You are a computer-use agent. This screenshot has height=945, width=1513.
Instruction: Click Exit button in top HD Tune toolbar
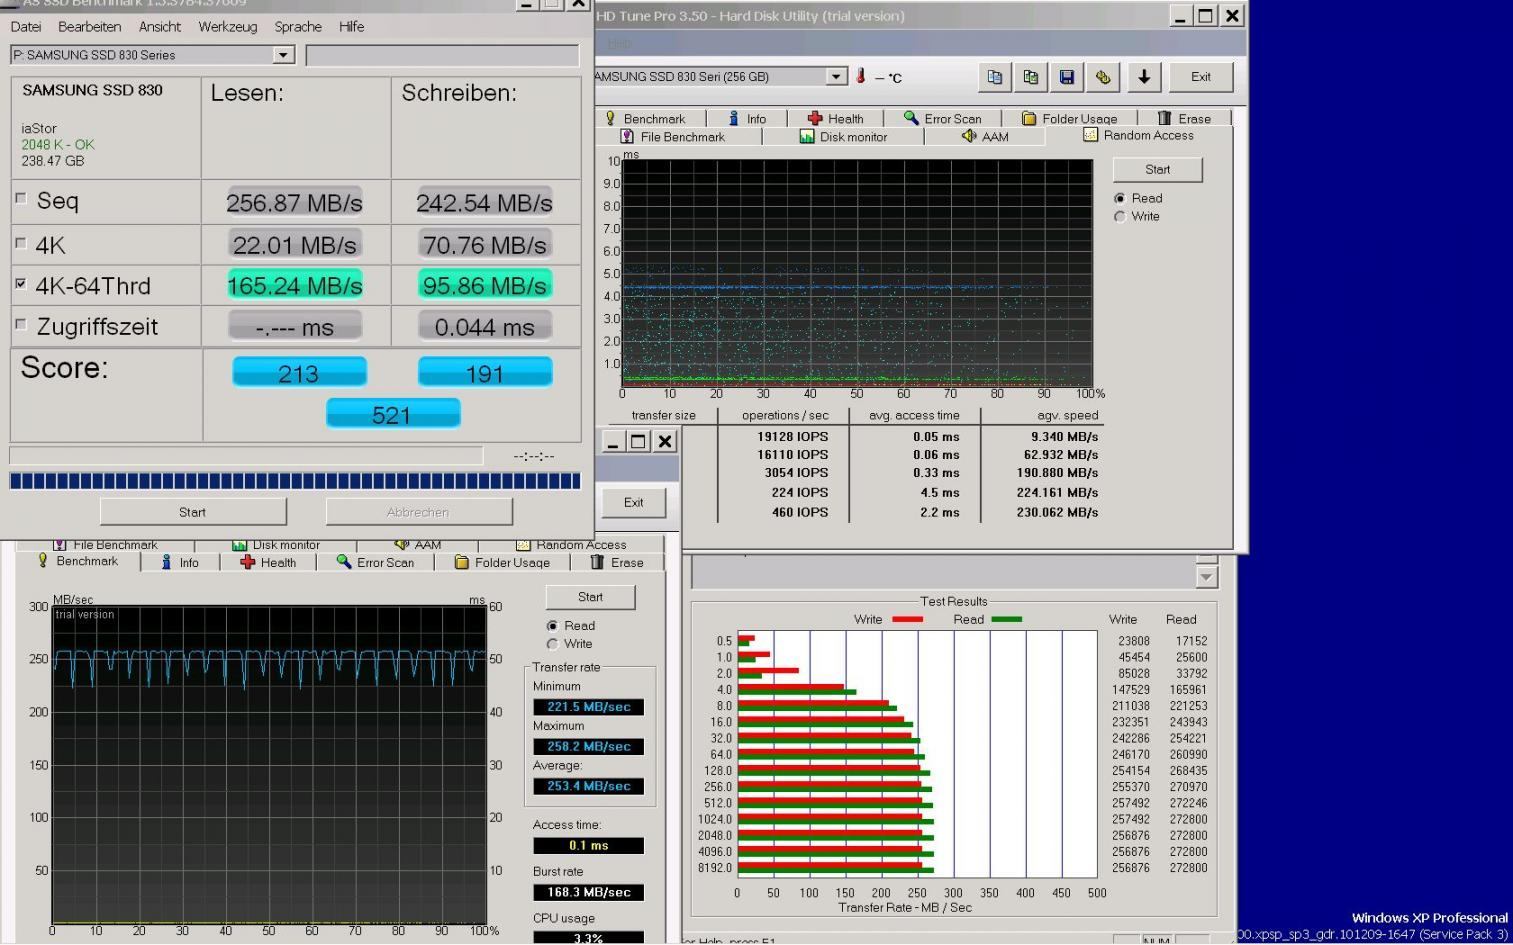1201,77
